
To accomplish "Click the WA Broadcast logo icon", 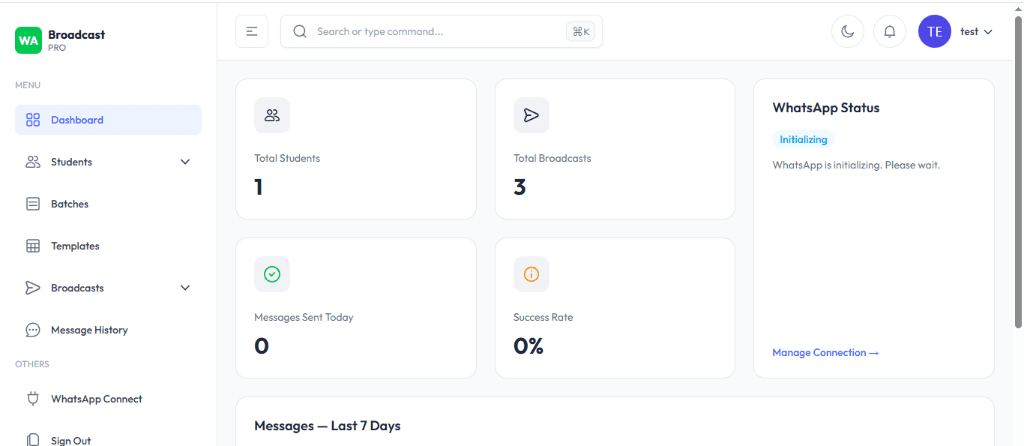I will (29, 40).
